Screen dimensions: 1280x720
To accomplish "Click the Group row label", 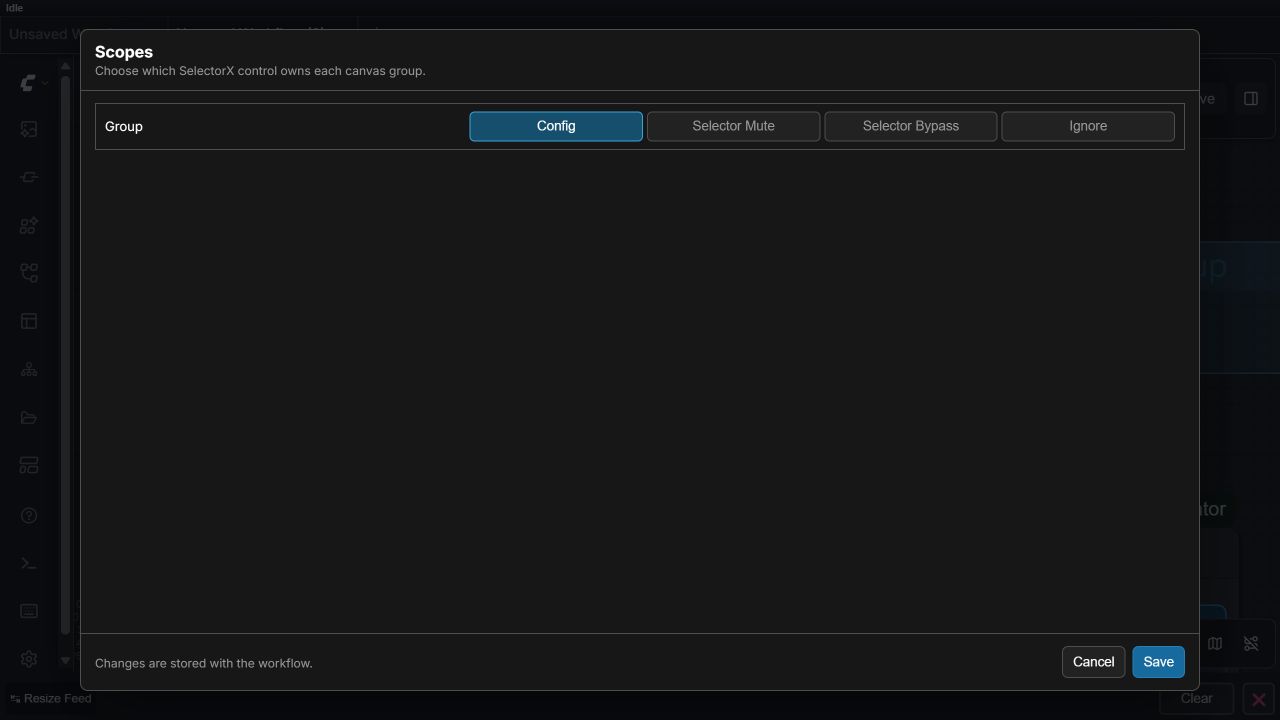I will [124, 126].
